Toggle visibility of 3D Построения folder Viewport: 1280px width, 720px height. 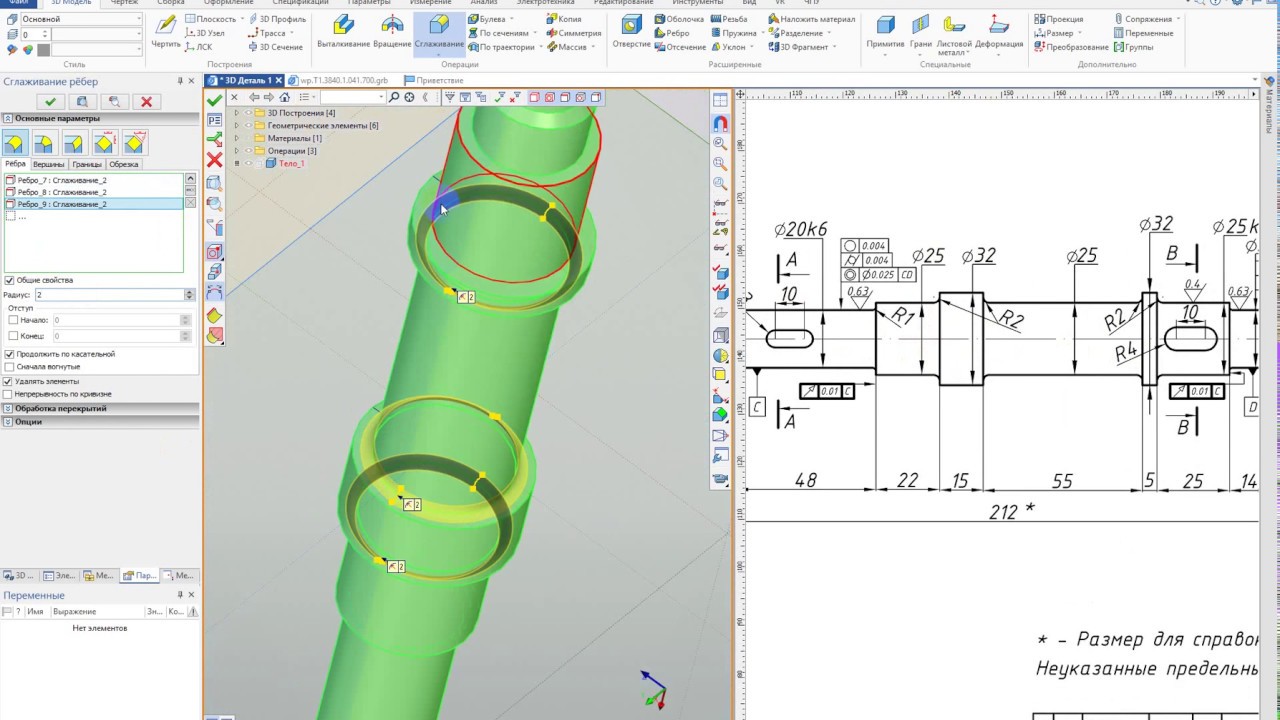point(248,113)
